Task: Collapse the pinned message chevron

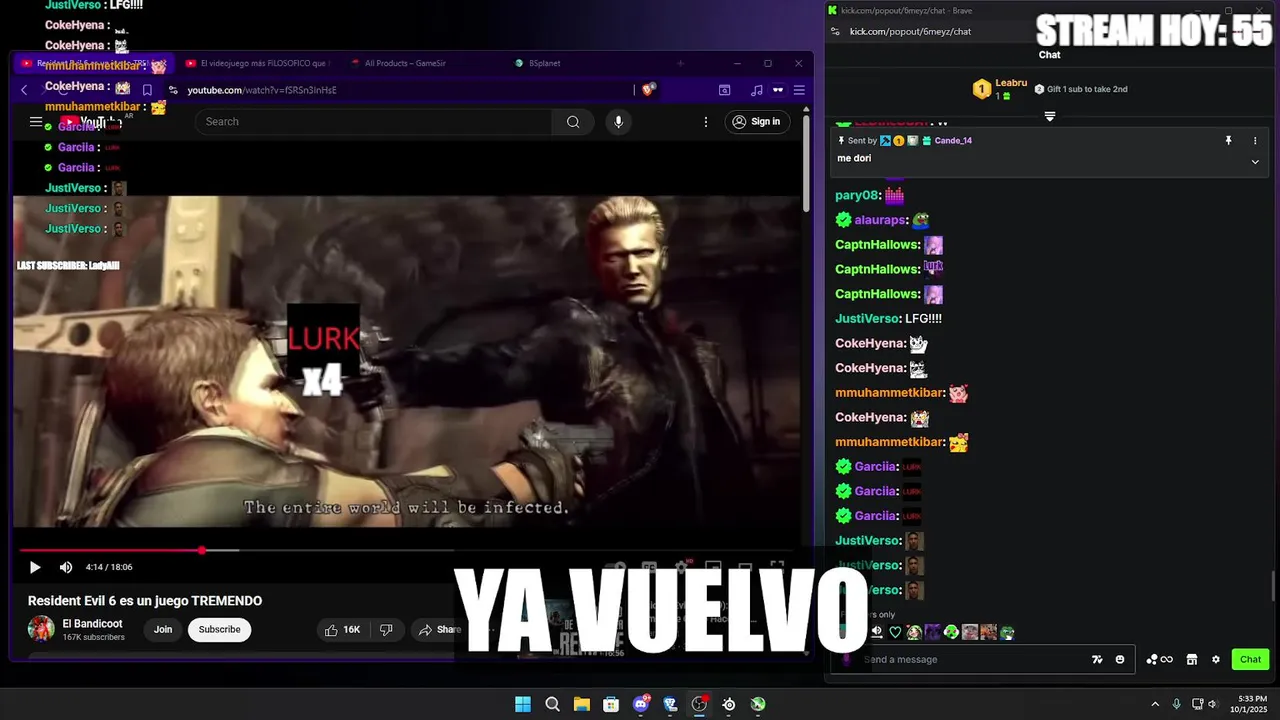Action: [1255, 162]
